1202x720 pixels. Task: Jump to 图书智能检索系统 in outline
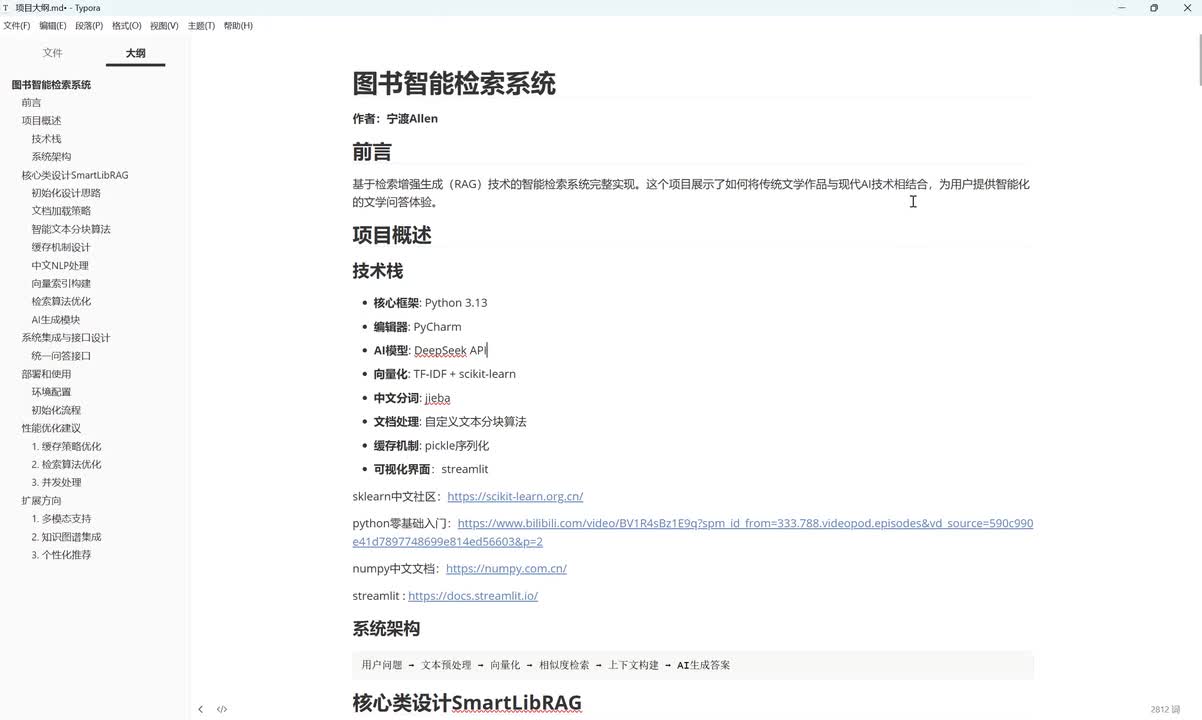pos(51,85)
